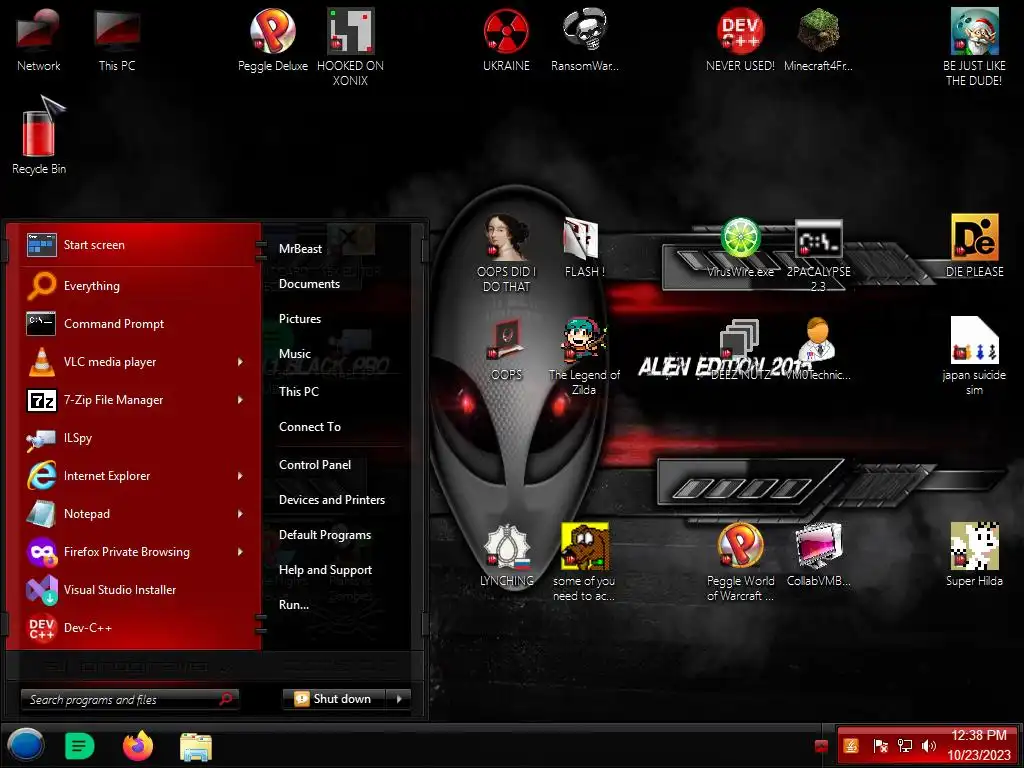Click the Start orb on the taskbar
This screenshot has height=768, width=1024.
tap(25, 745)
